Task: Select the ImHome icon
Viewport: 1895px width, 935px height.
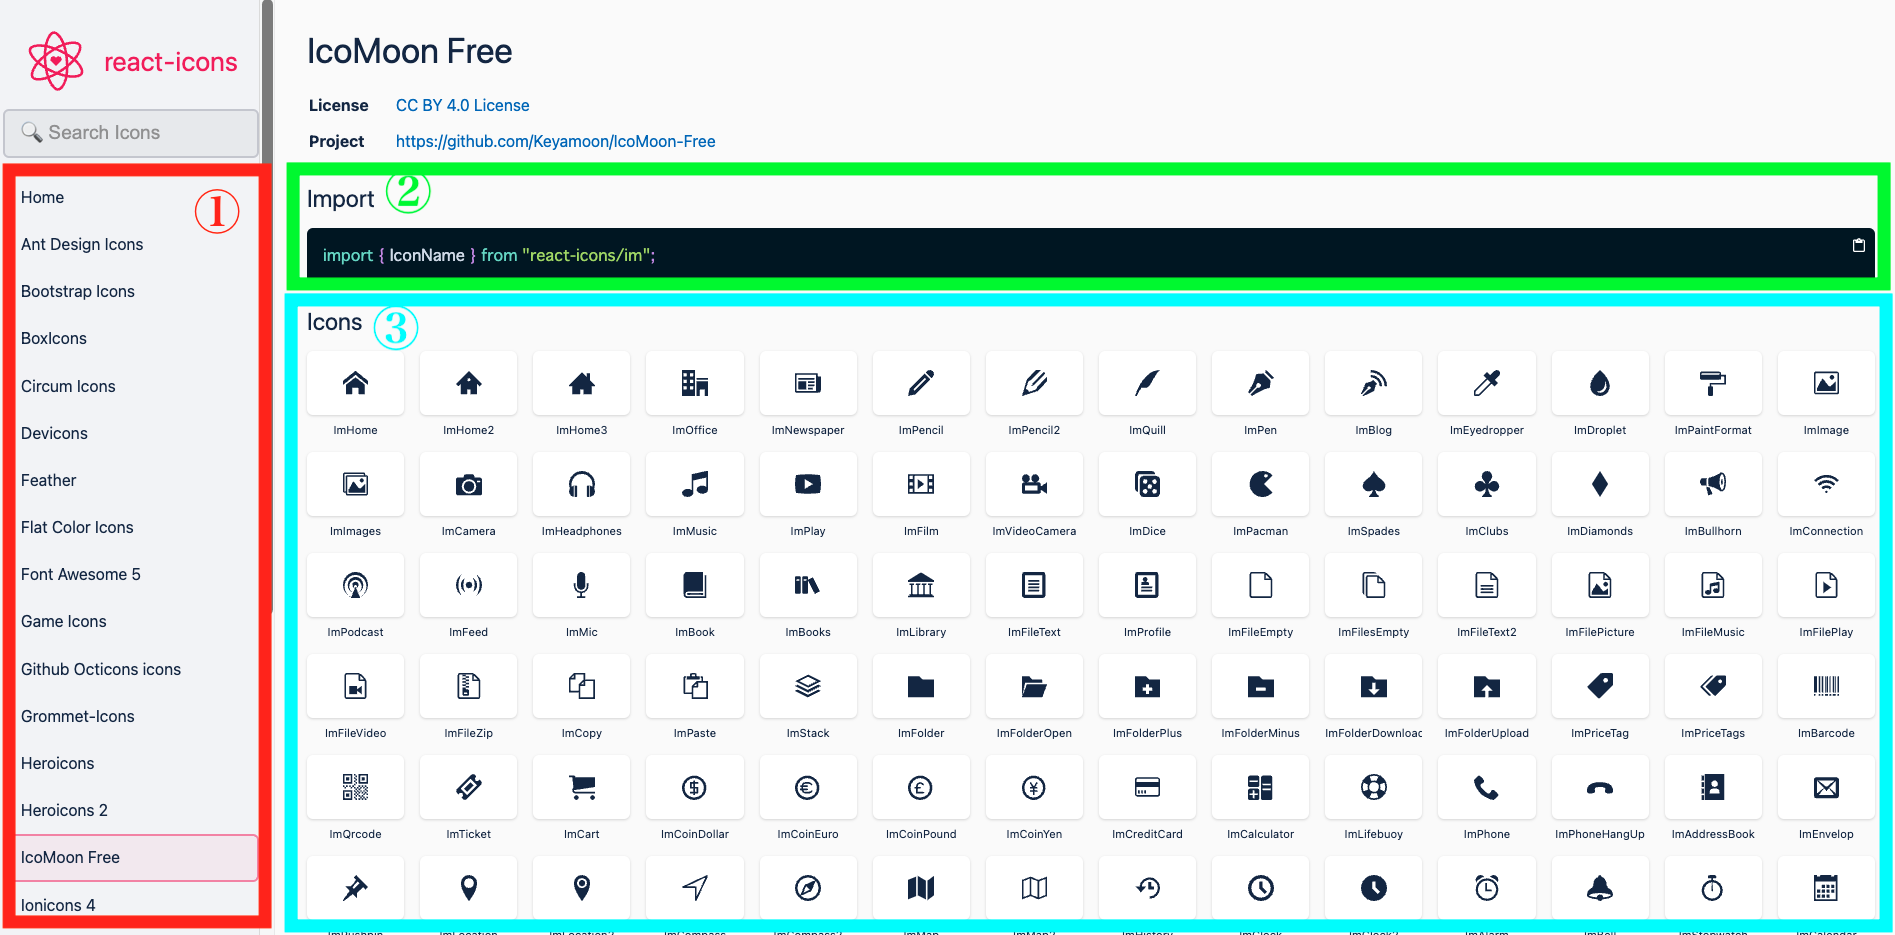Action: point(354,383)
